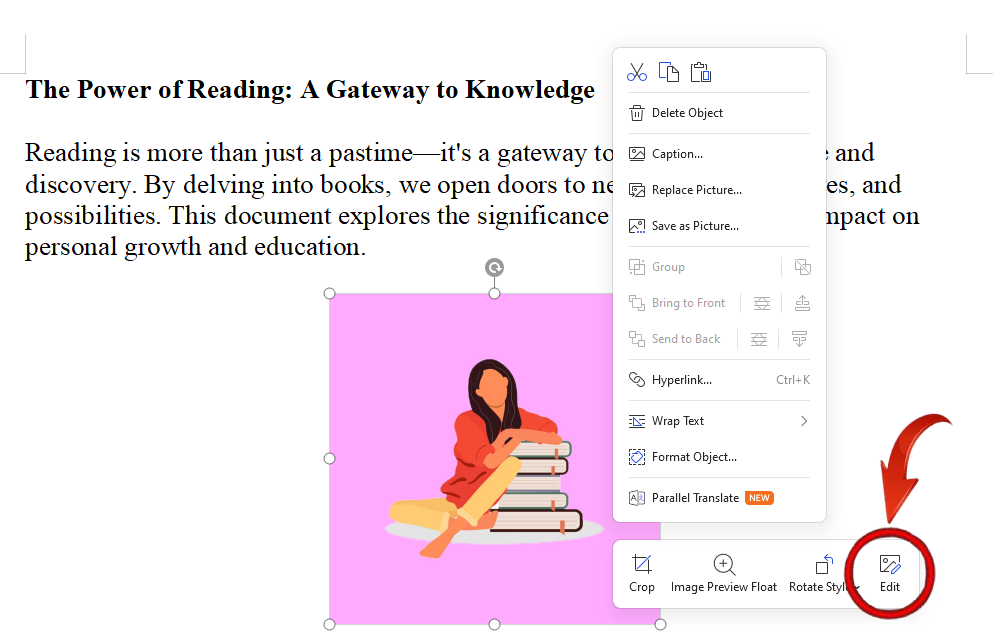Select Replace Picture... option

point(719,190)
